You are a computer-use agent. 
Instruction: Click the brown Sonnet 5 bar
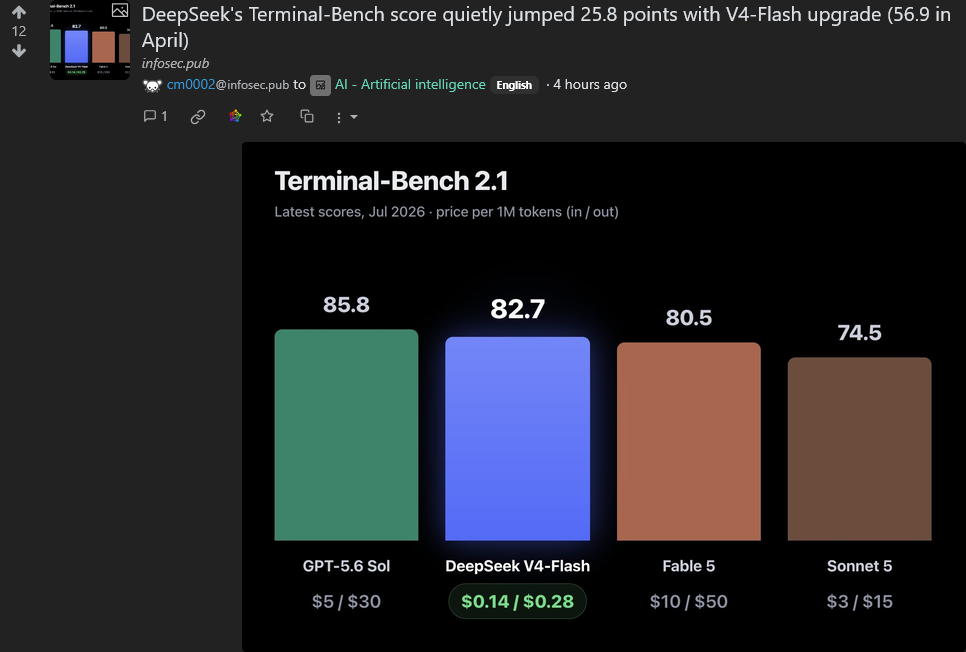(859, 449)
